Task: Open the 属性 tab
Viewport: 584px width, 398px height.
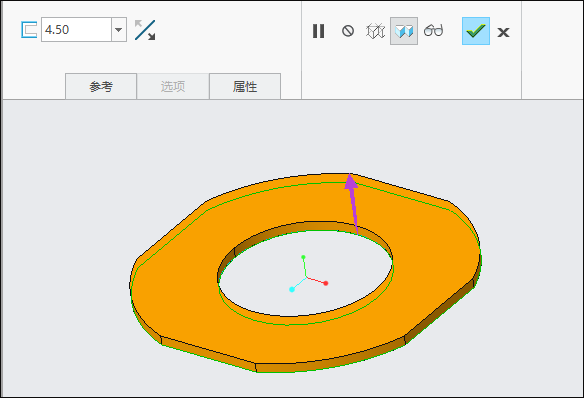Action: (245, 86)
